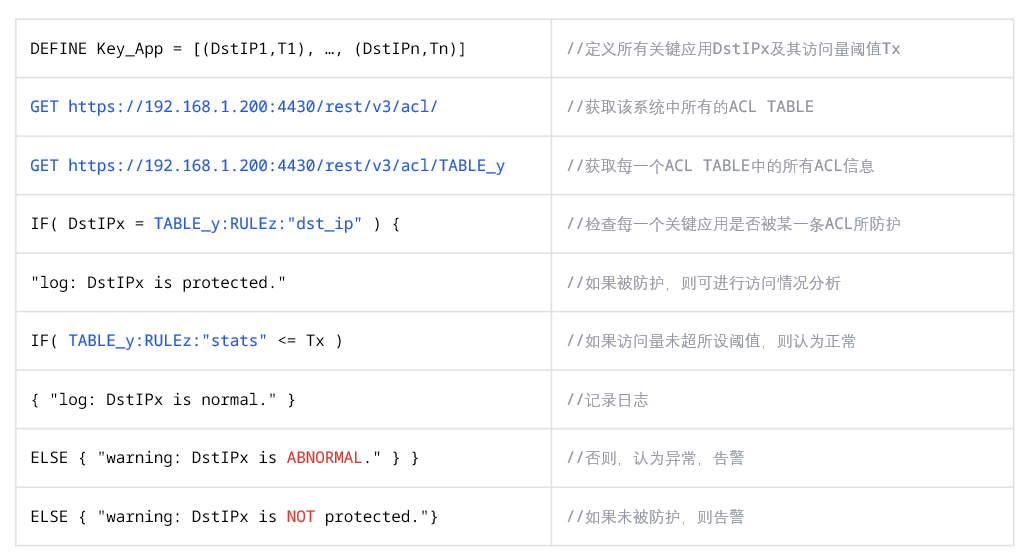This screenshot has width=1027, height=557.
Task: Click the comment 如果未被防护，则告警
Action: click(x=656, y=516)
